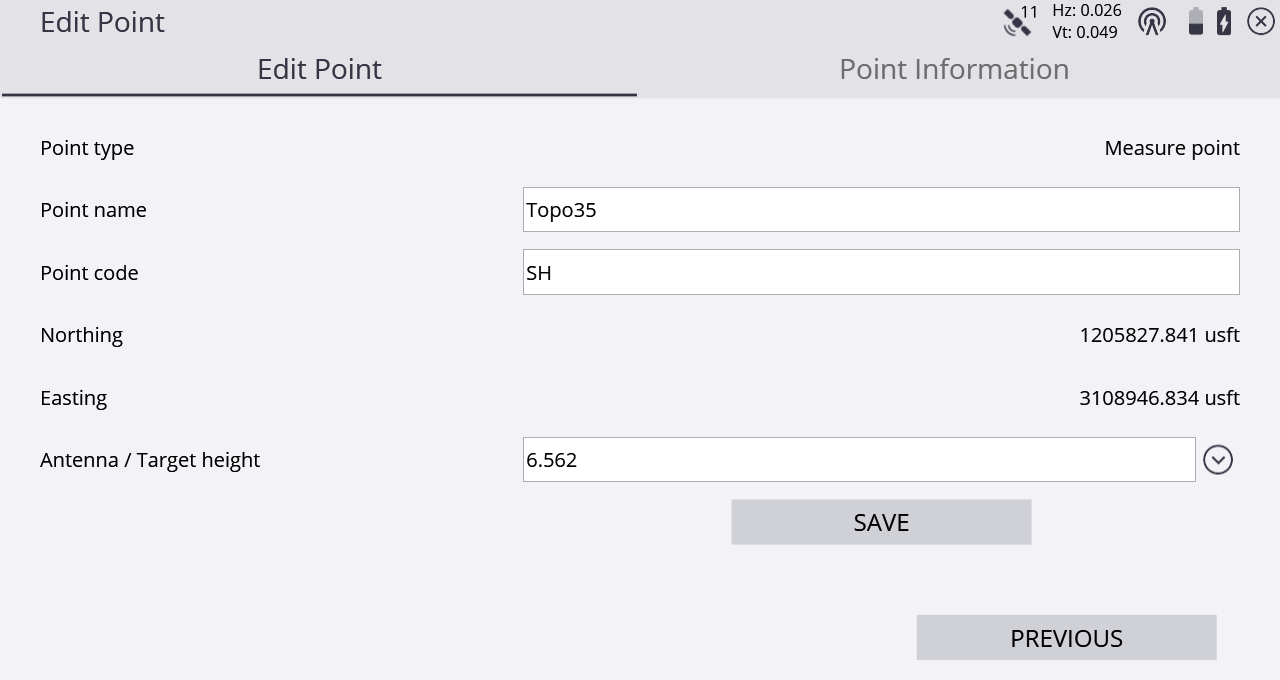Click the Point name label
The image size is (1280, 680).
click(93, 210)
